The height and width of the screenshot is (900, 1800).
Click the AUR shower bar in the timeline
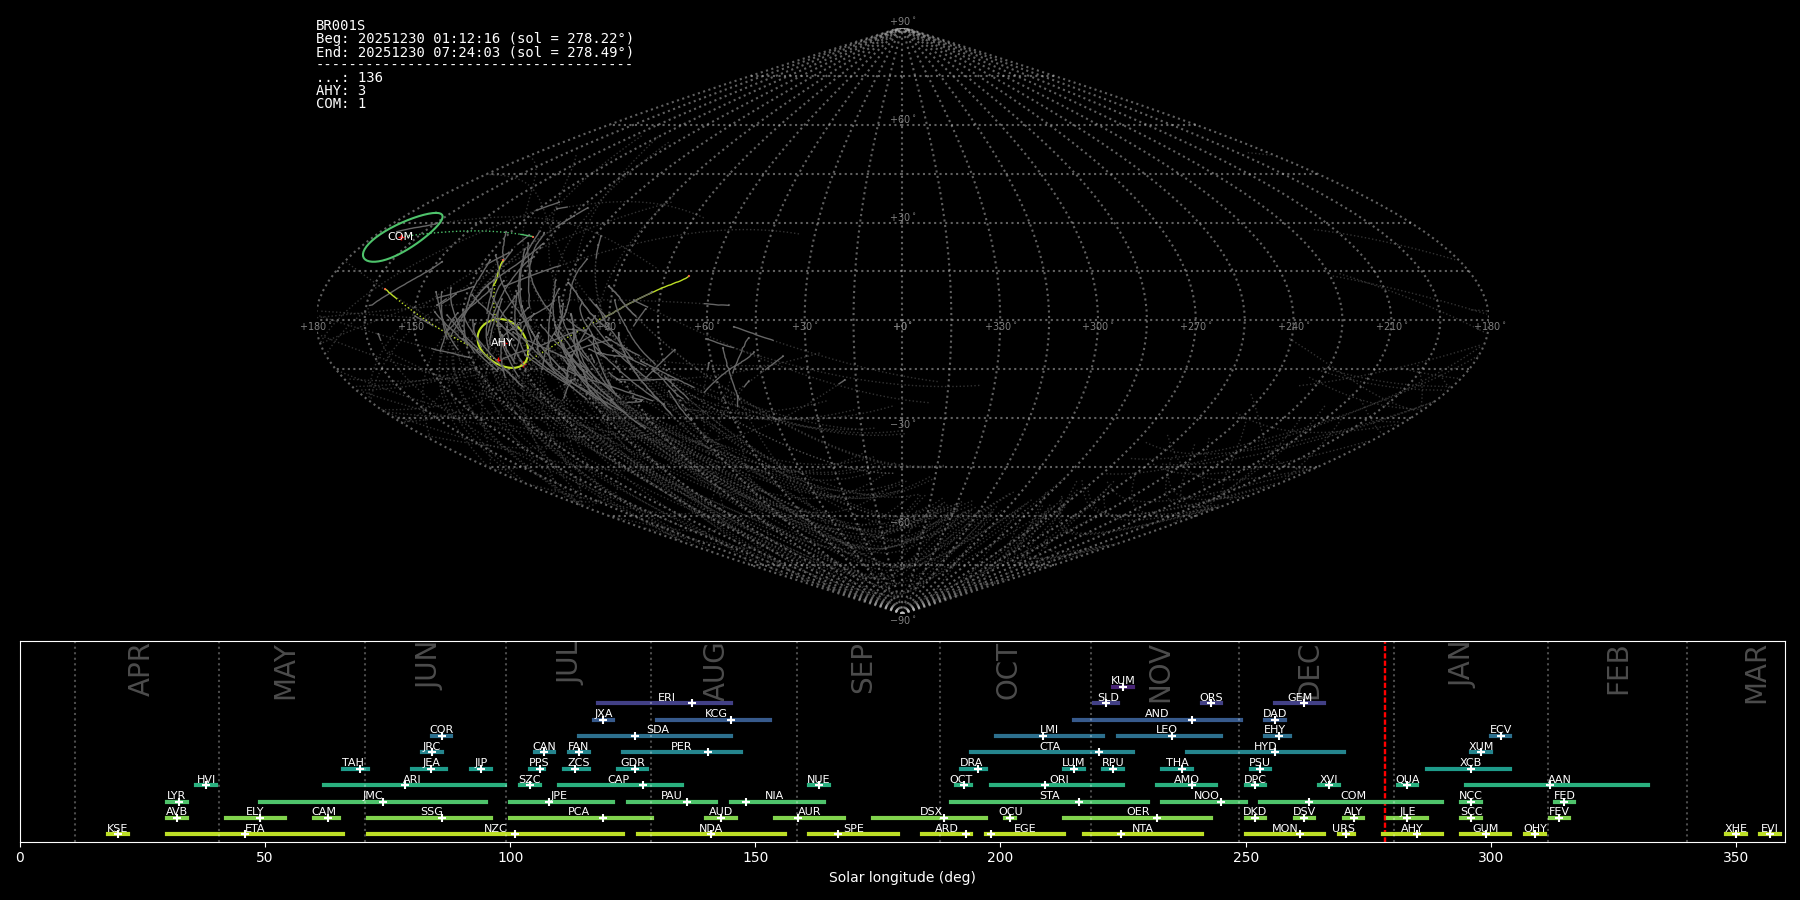tap(809, 818)
